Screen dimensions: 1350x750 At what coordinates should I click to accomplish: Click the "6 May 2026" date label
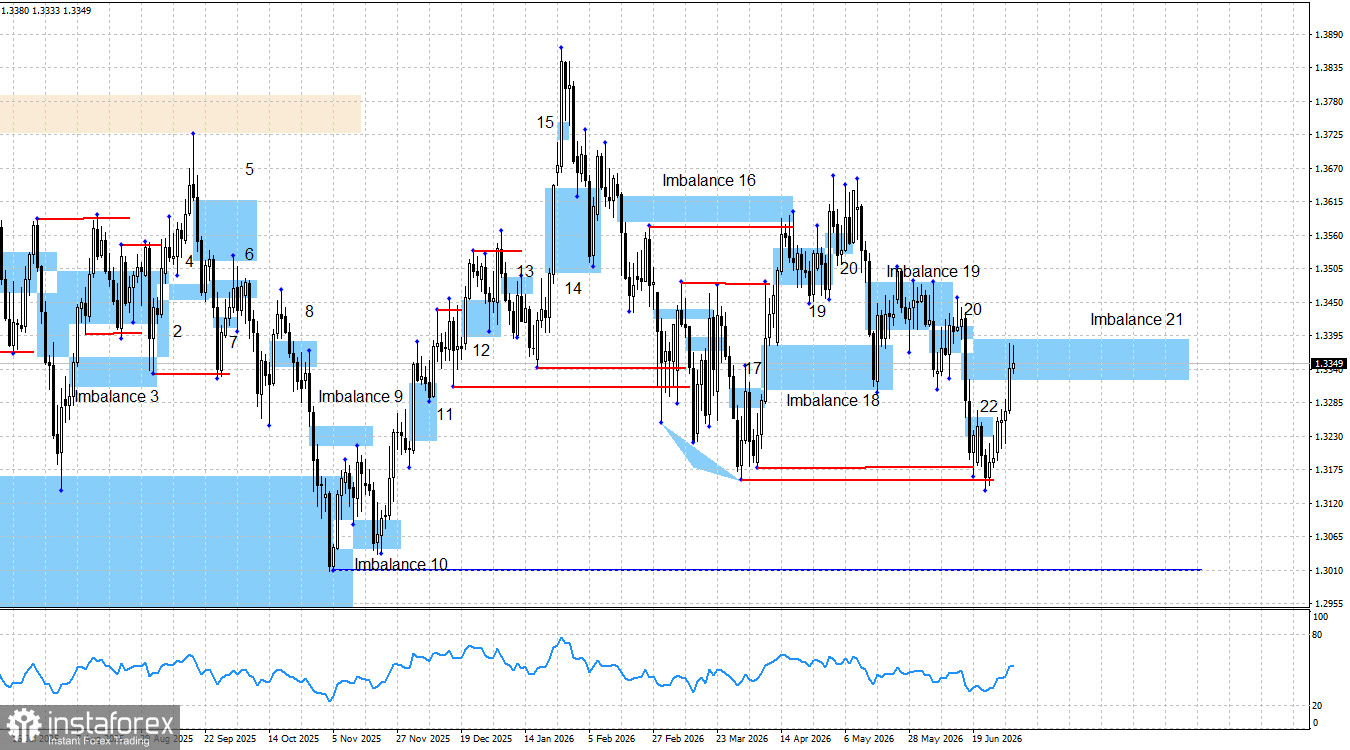coord(869,740)
